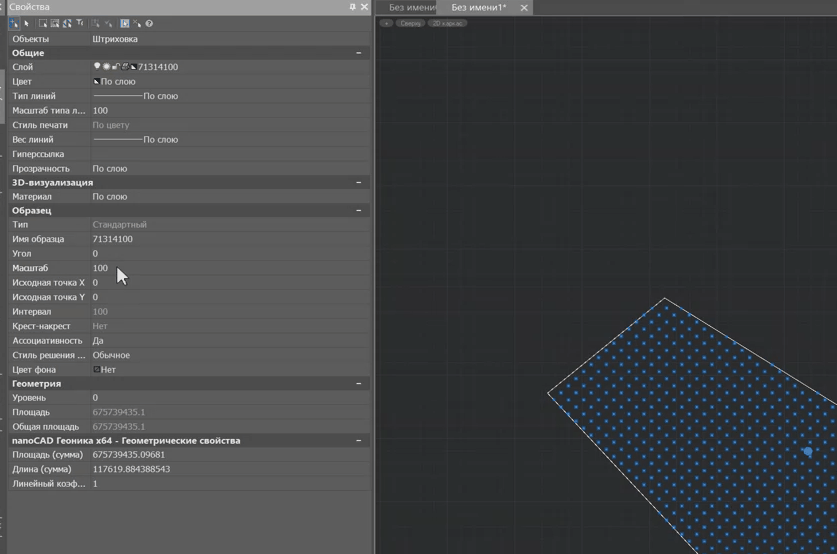Collapse the Общие section
The image size is (837, 554).
click(x=358, y=53)
